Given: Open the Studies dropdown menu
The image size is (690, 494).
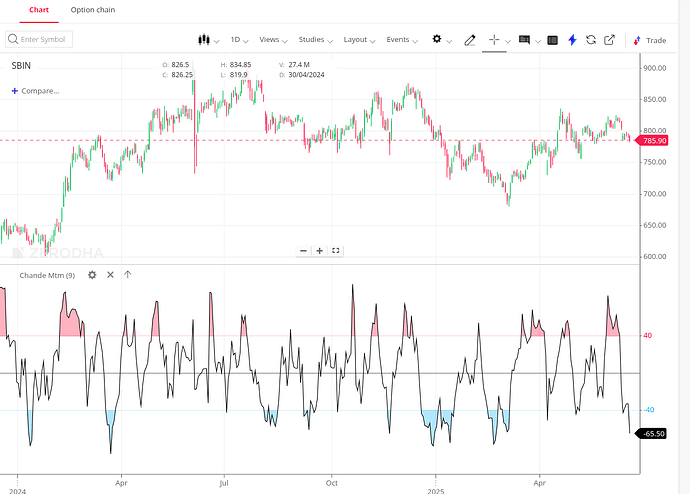Looking at the screenshot, I should (316, 40).
